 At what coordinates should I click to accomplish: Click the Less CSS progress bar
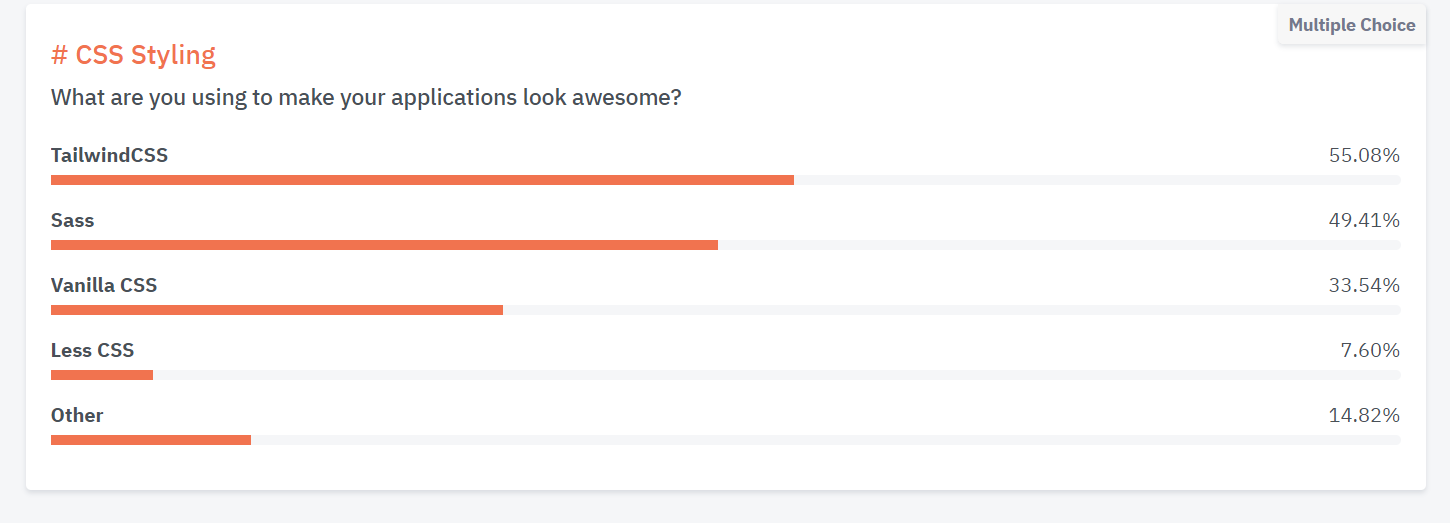(726, 375)
